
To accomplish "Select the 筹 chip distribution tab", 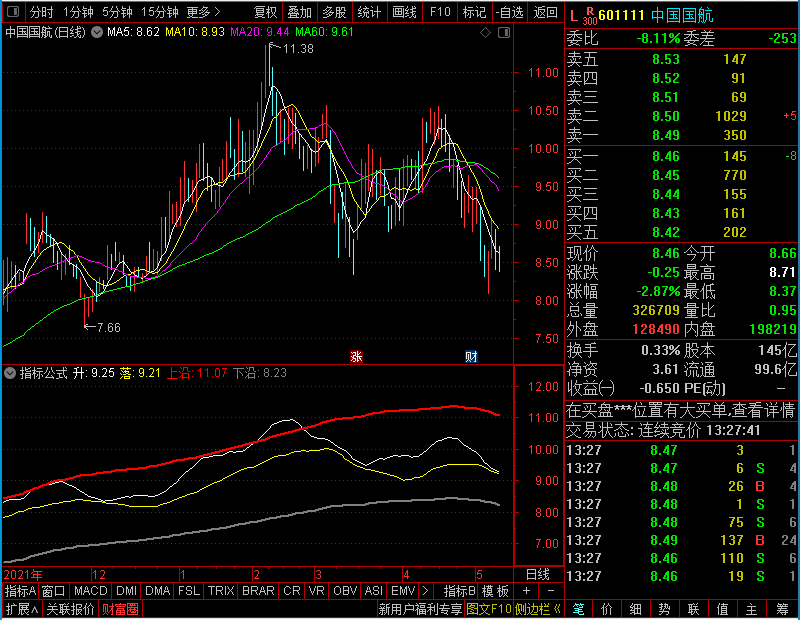I will tap(782, 609).
